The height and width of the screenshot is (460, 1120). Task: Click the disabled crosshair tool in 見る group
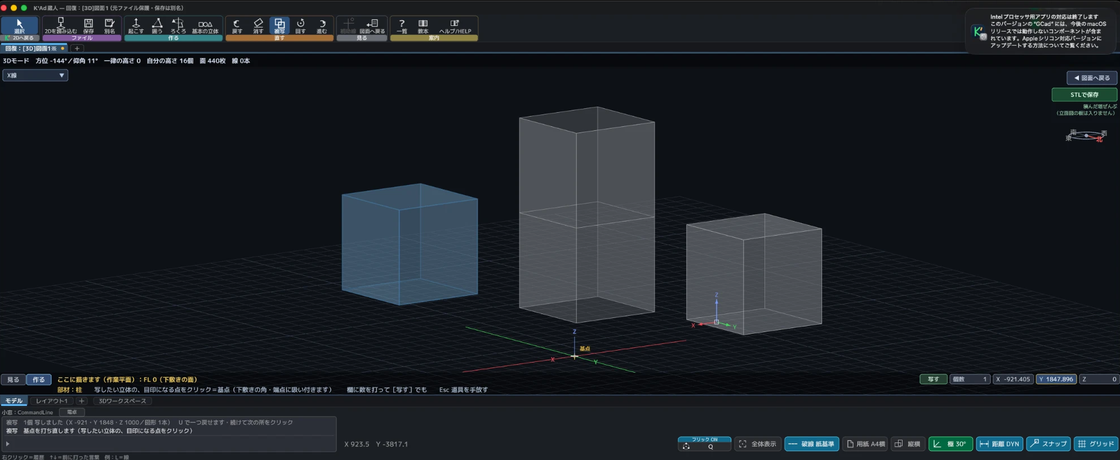click(x=348, y=26)
